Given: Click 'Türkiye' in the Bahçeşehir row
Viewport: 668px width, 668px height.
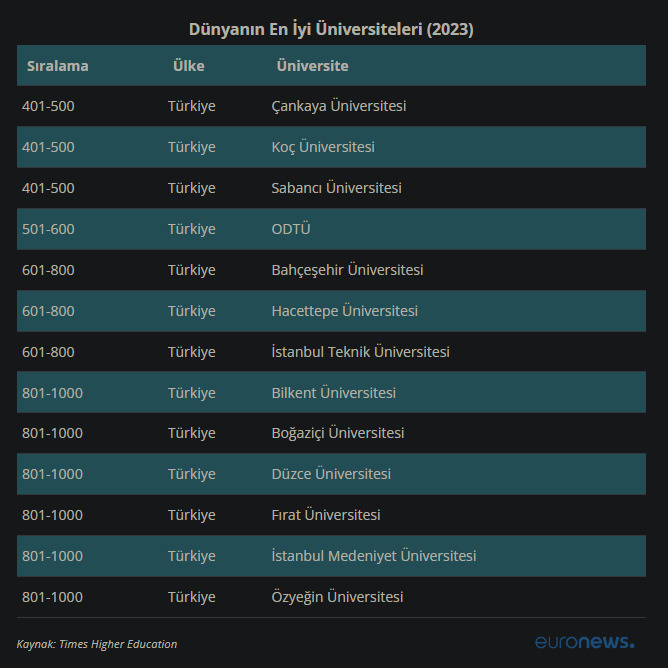Looking at the screenshot, I should pos(192,270).
